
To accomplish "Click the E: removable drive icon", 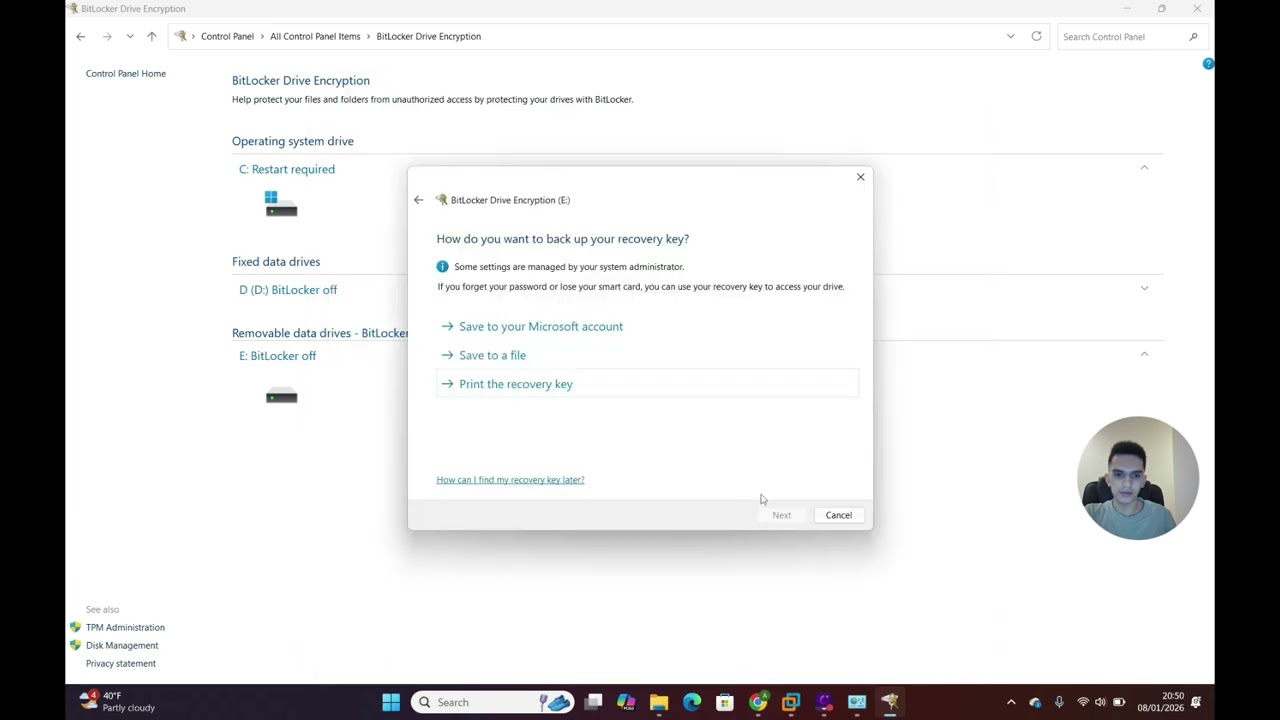I will coord(281,396).
